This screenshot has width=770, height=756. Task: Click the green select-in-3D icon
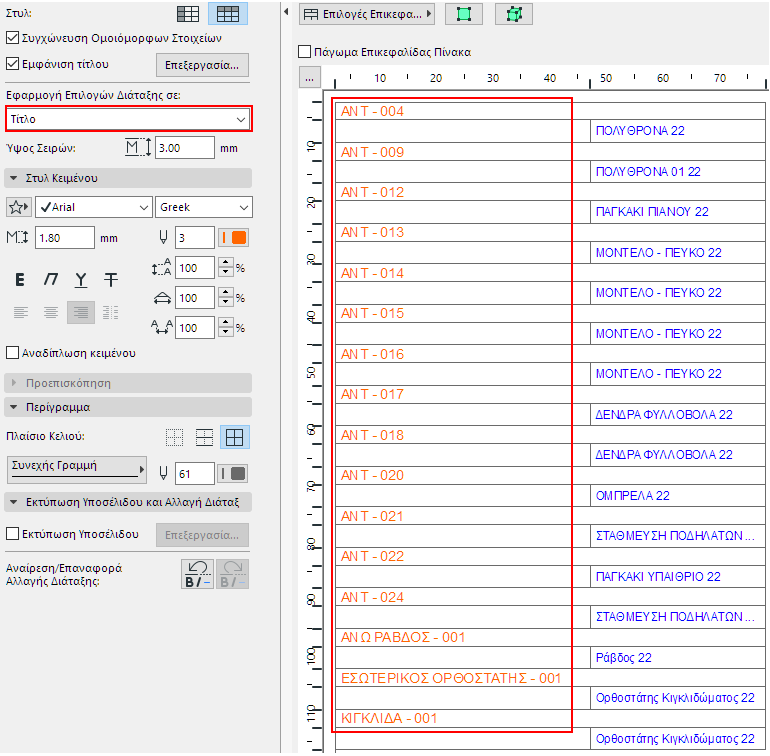514,14
